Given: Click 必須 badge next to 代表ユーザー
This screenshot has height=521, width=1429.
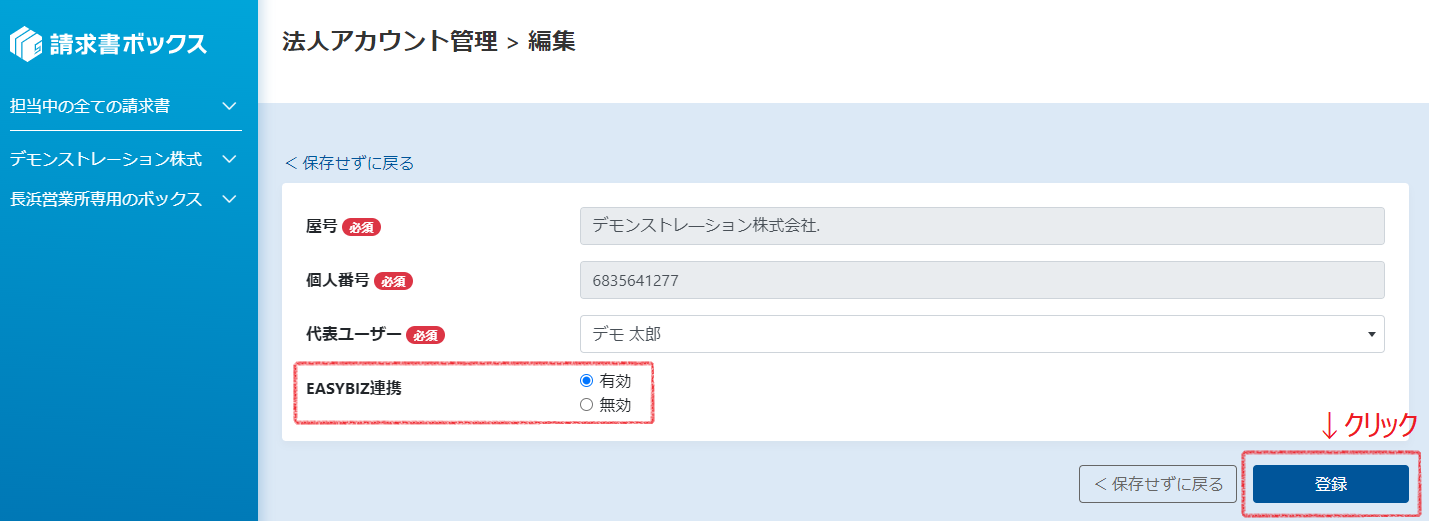Looking at the screenshot, I should [425, 335].
